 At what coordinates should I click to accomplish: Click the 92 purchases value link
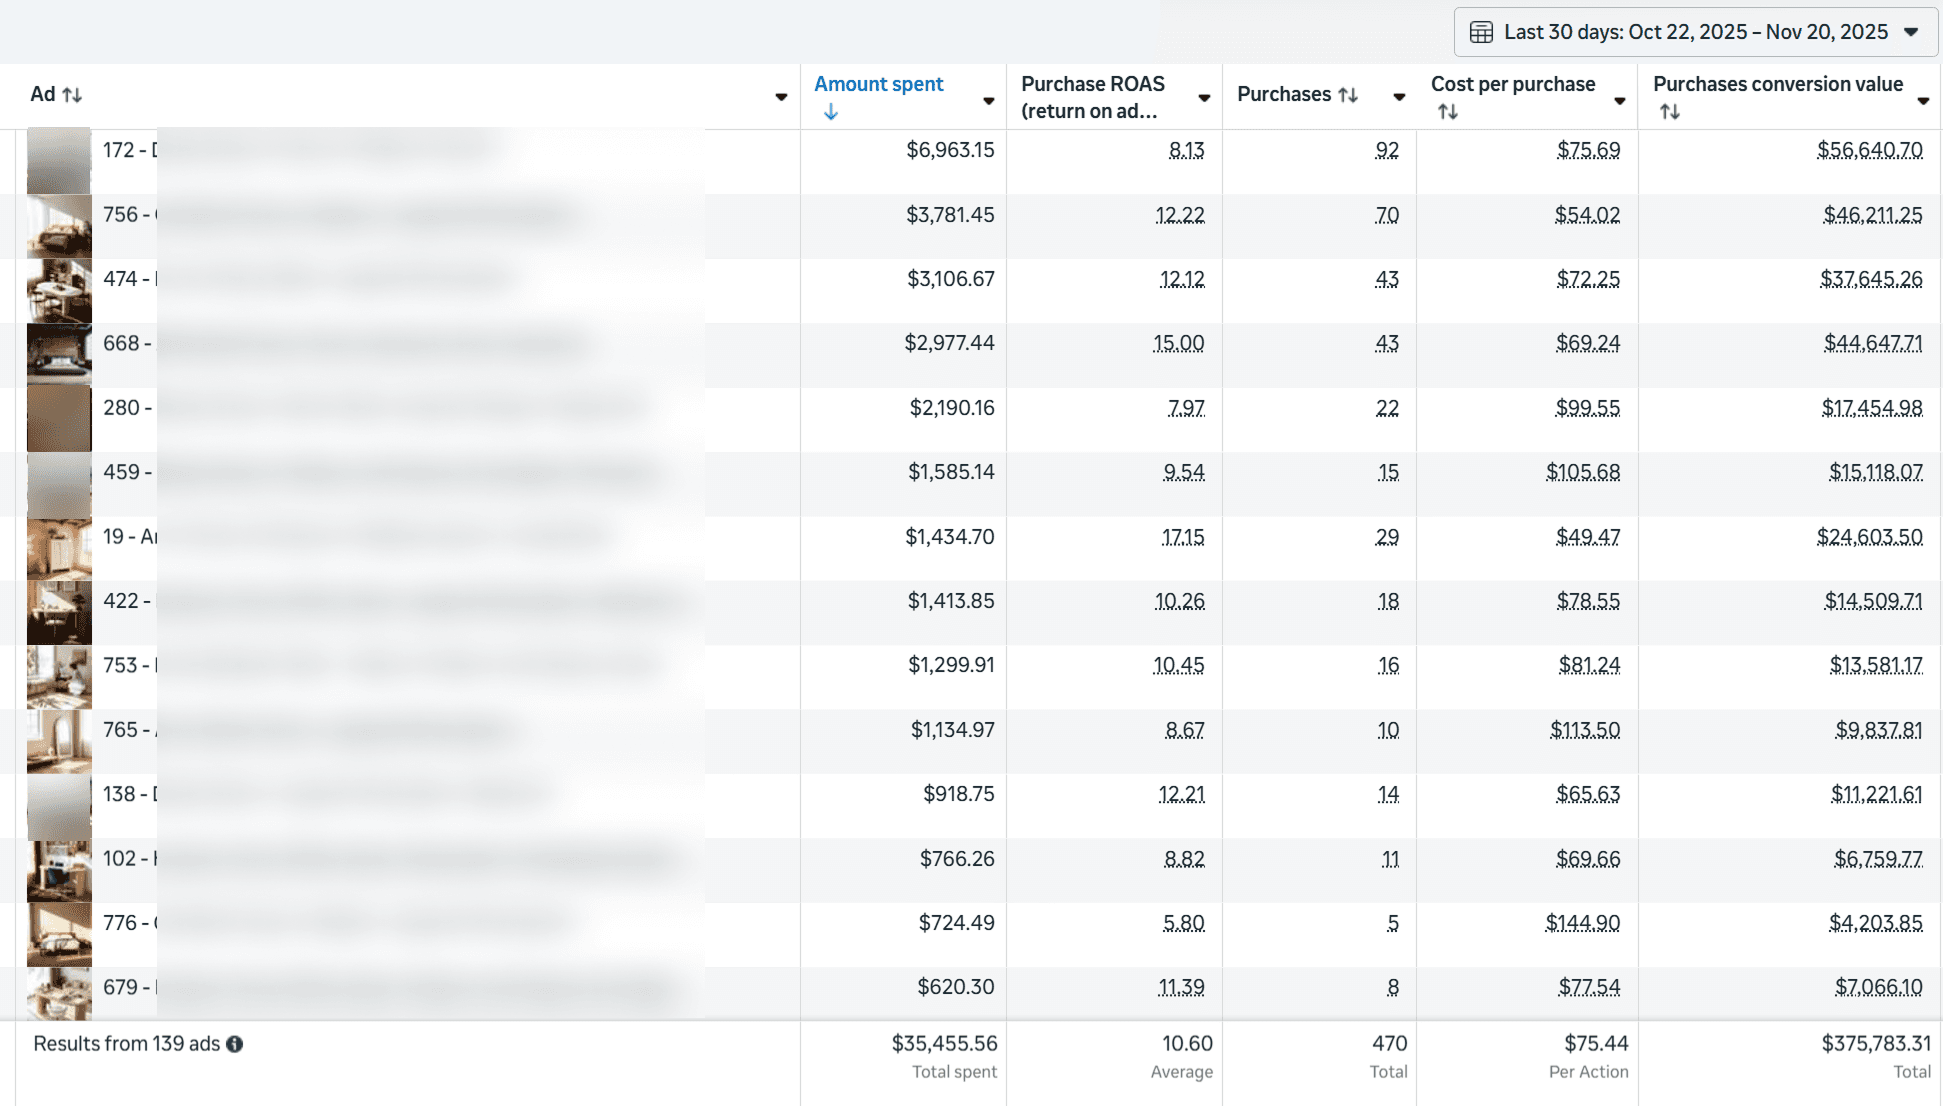click(x=1387, y=149)
